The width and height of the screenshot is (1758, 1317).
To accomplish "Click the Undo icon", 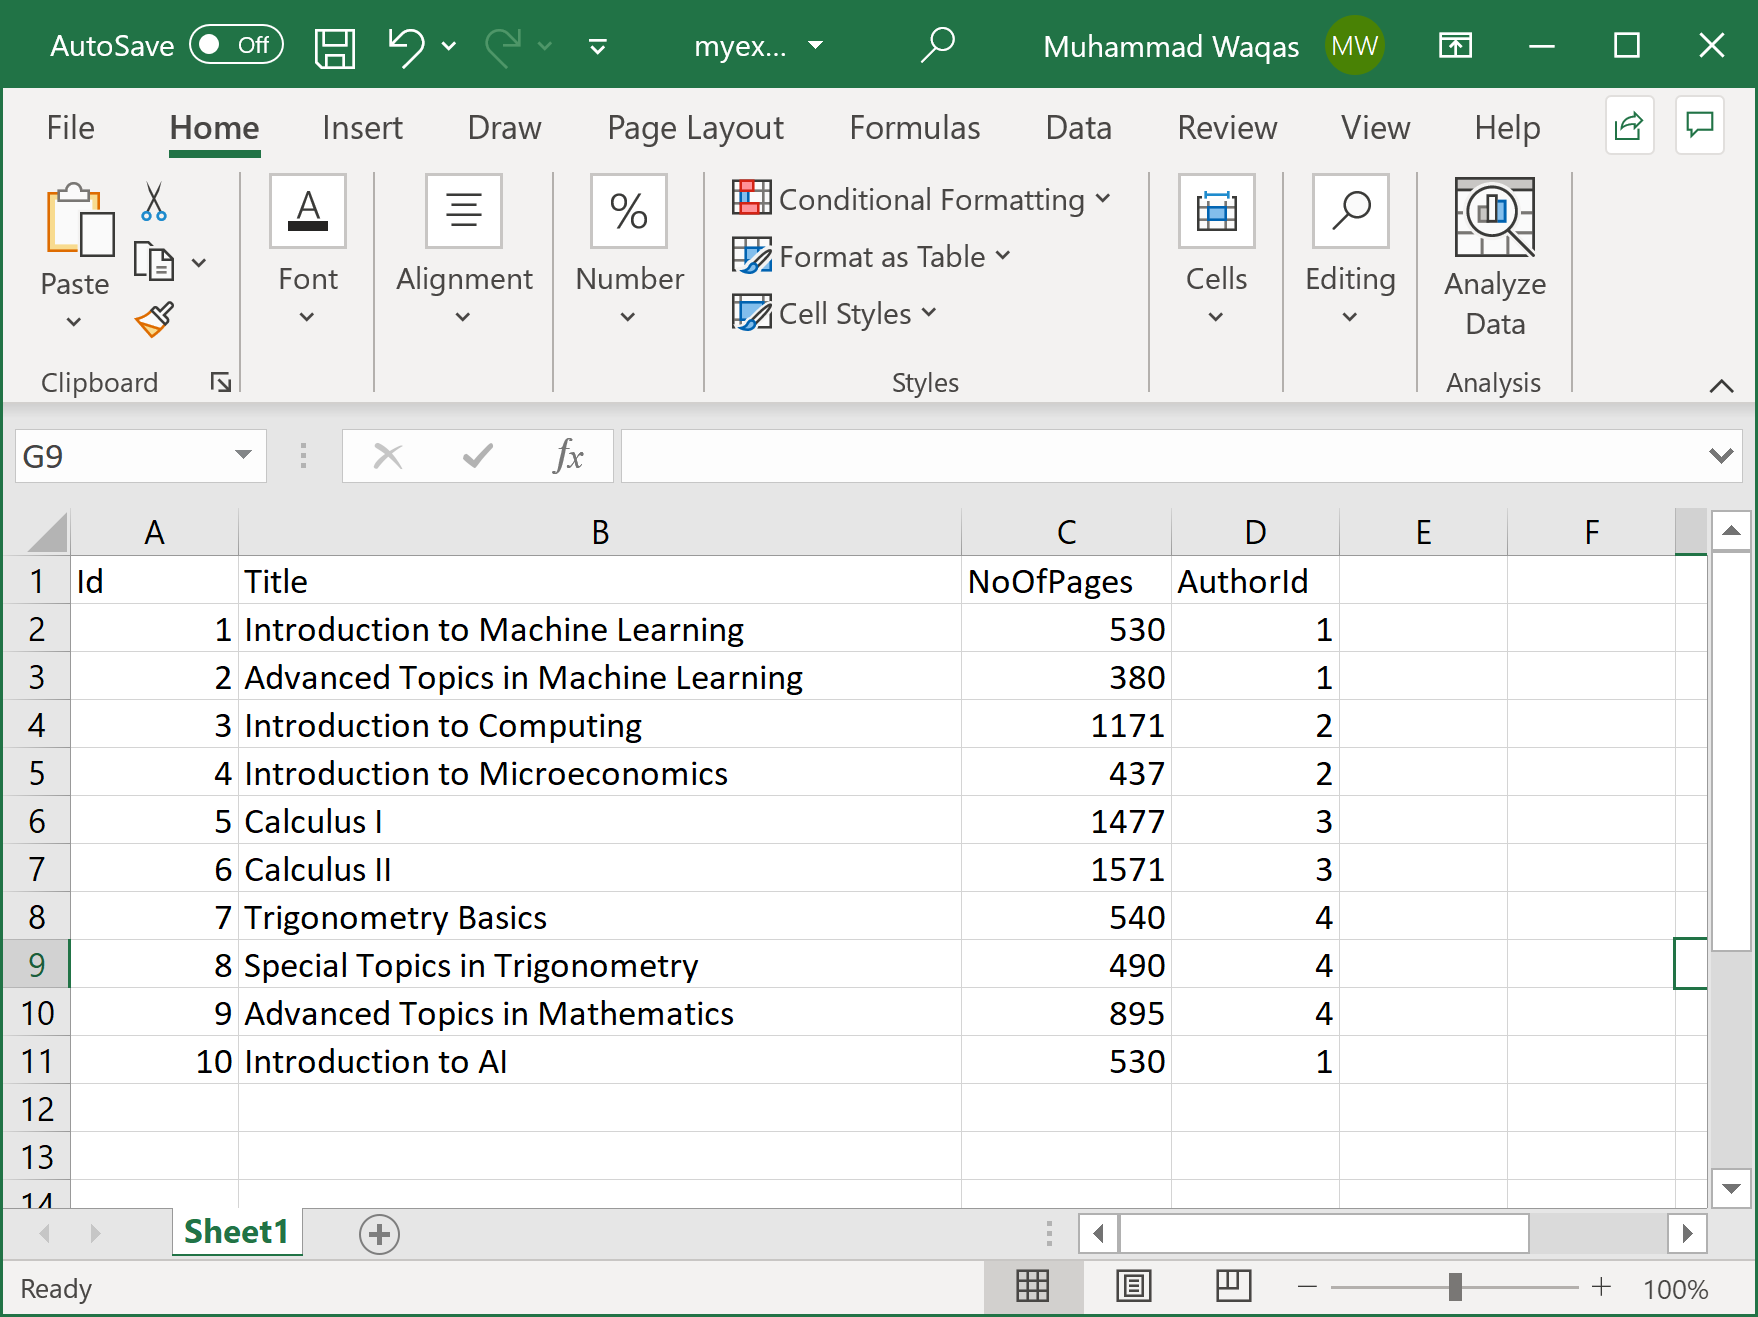I will tap(406, 46).
